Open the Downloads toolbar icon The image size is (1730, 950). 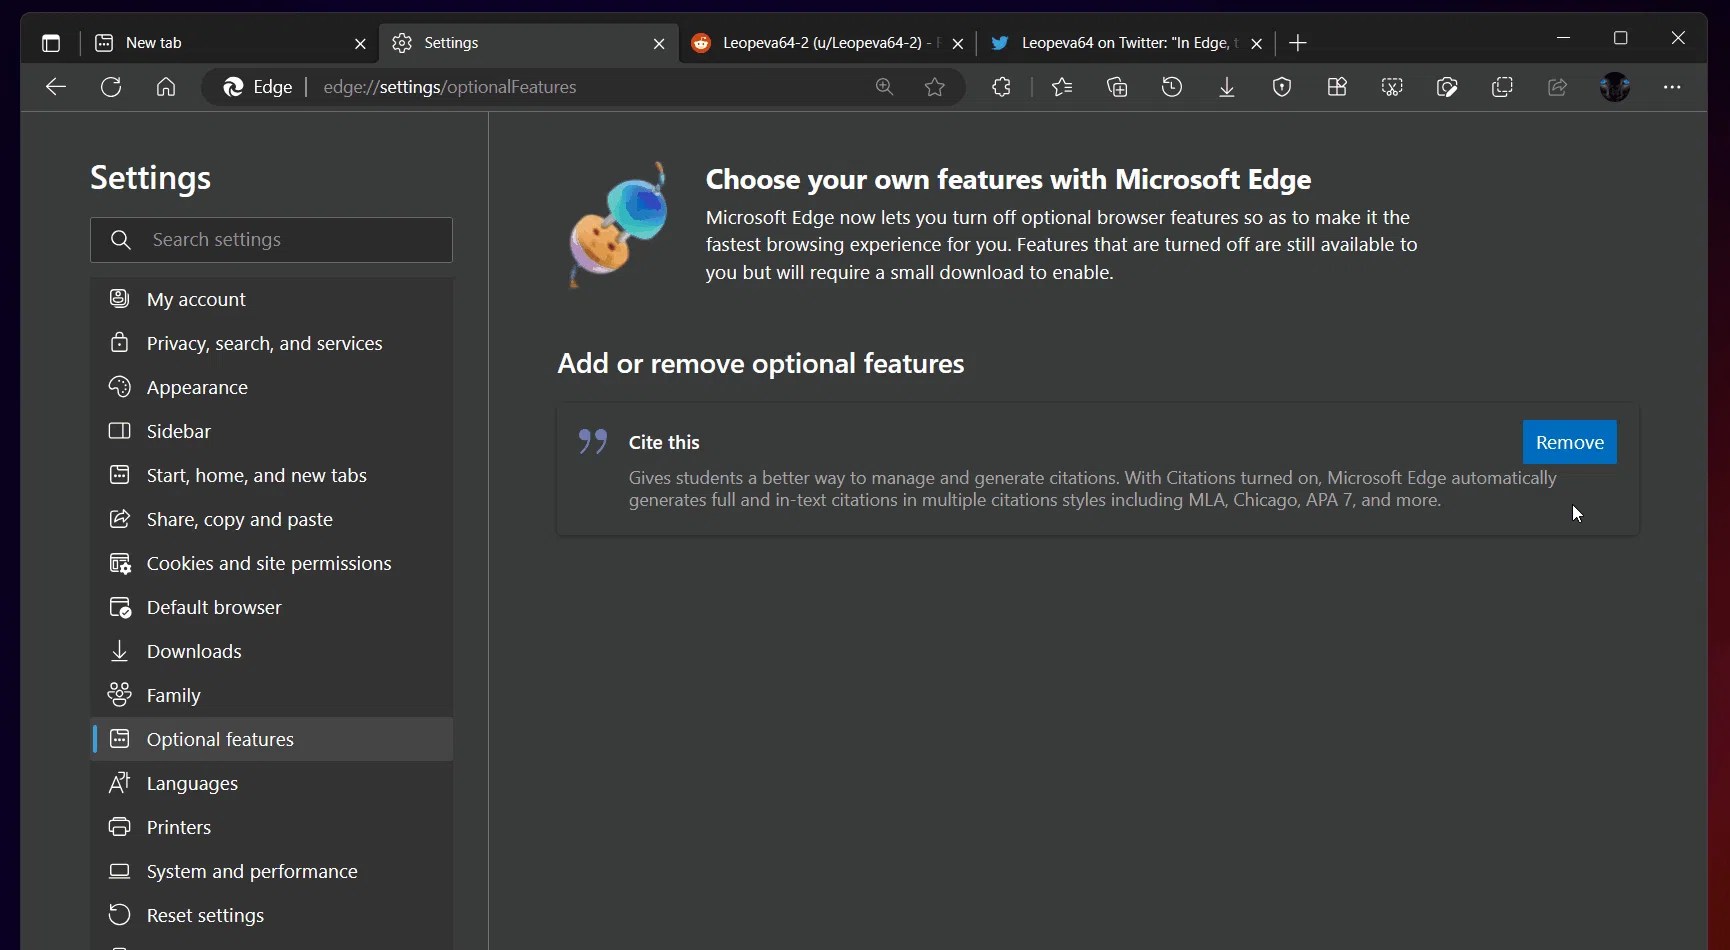click(1227, 87)
